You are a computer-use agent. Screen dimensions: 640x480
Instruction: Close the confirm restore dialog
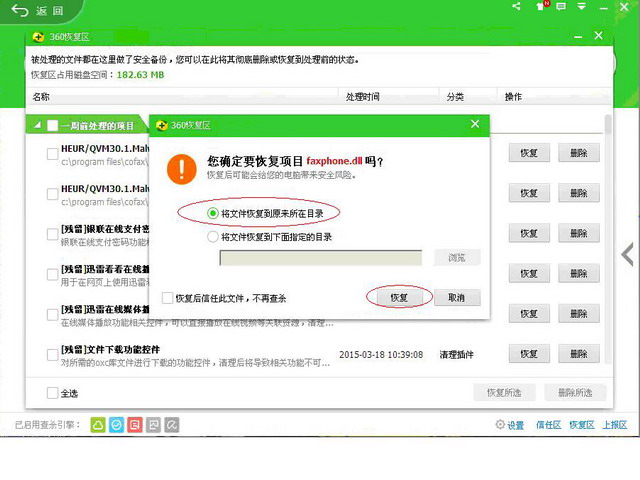coord(475,124)
